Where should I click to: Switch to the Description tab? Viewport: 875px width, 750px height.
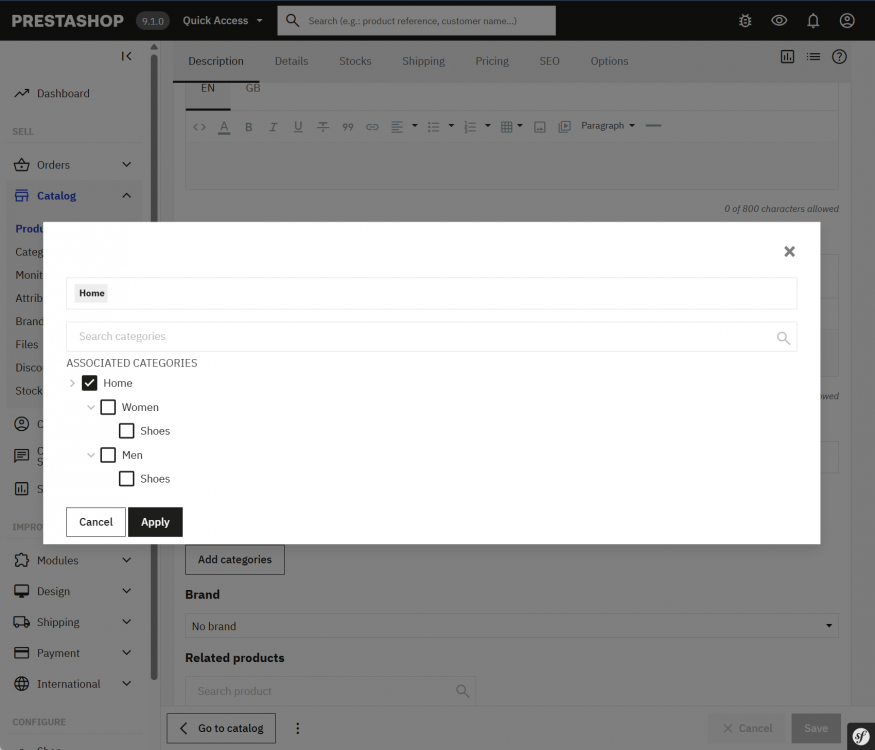tap(216, 61)
